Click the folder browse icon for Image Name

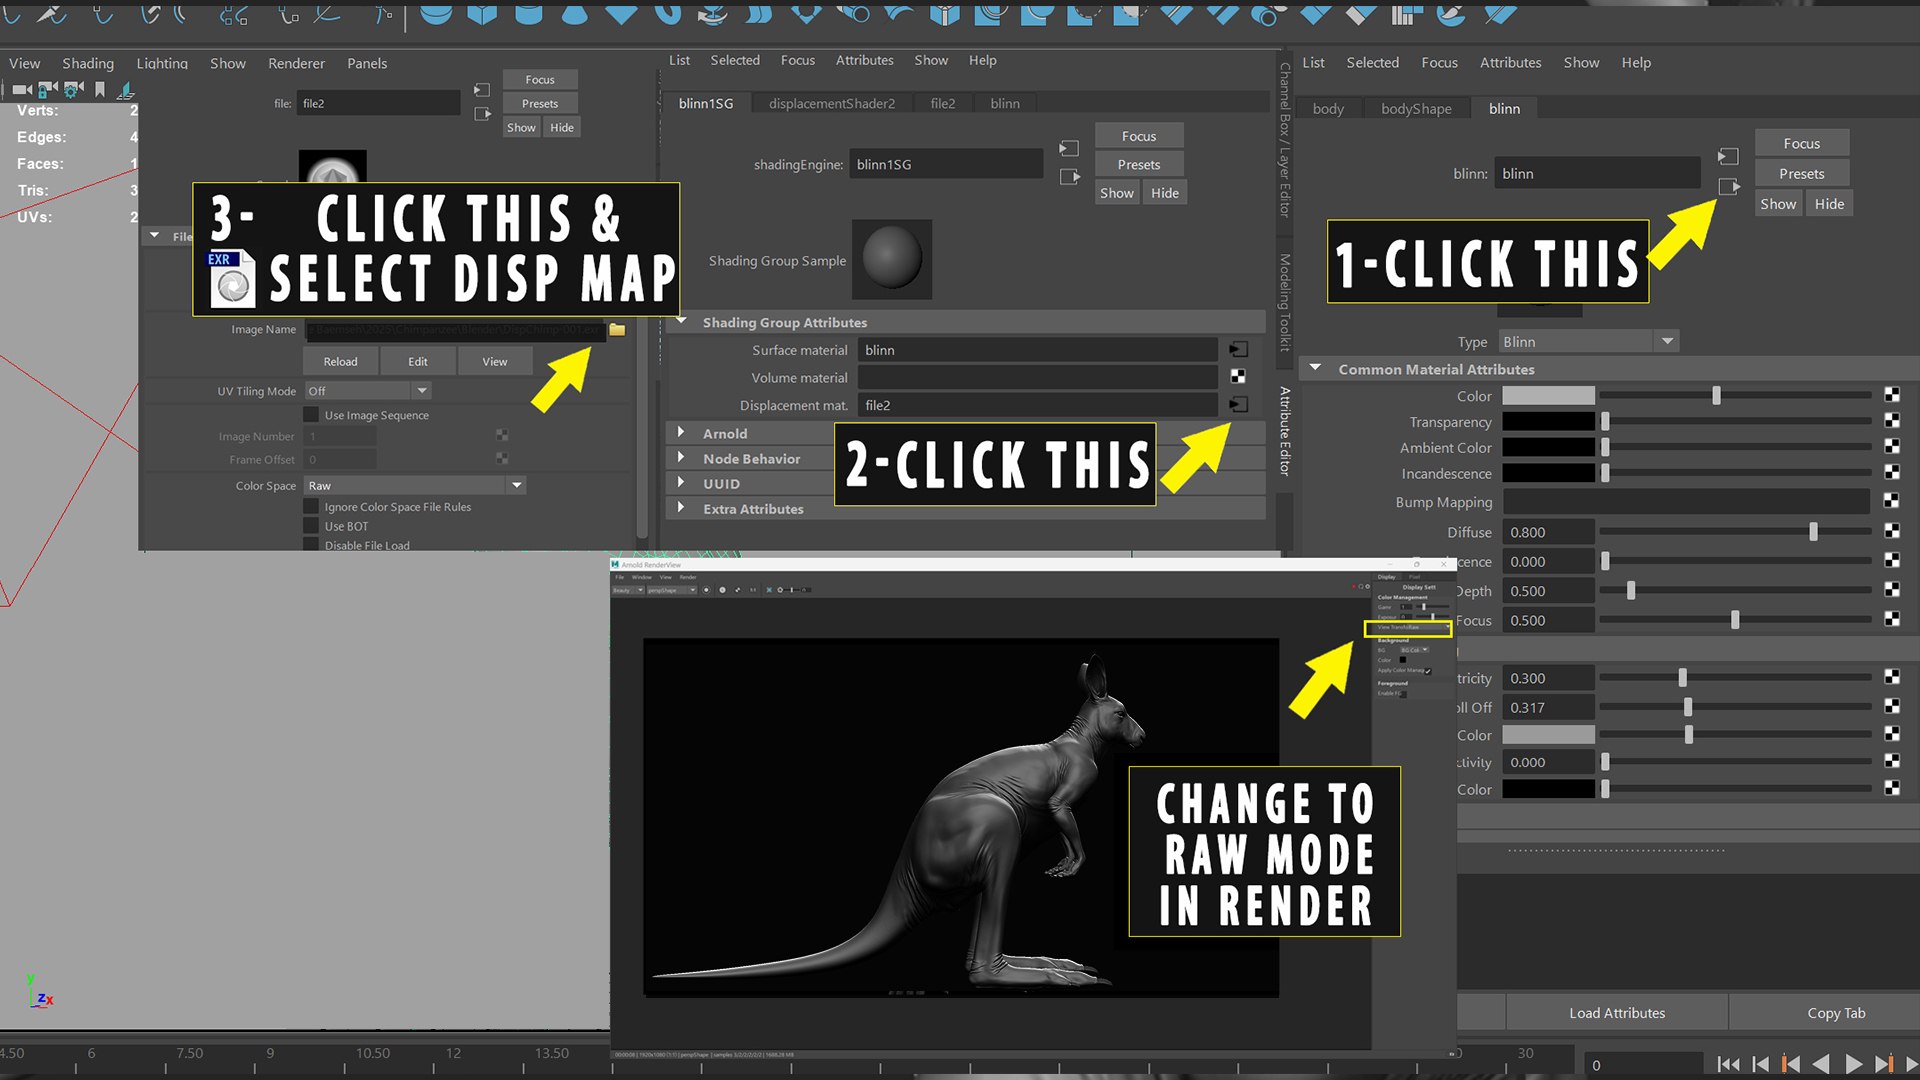click(617, 329)
